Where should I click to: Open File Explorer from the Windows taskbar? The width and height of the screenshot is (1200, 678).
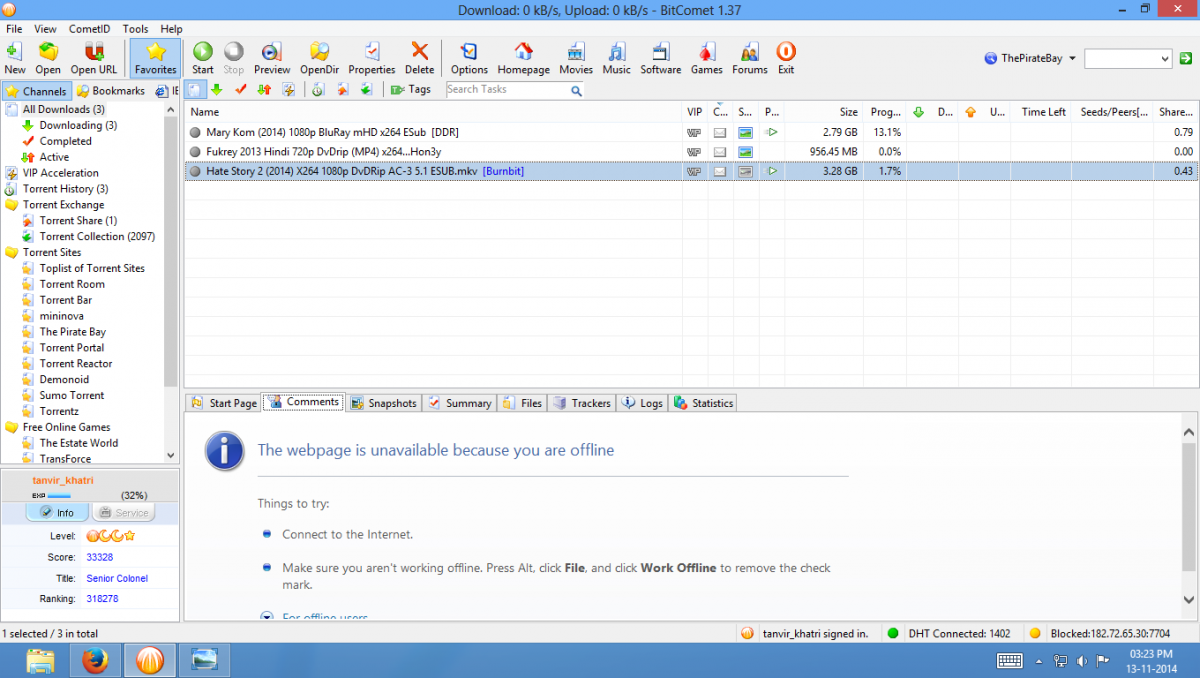tap(41, 660)
